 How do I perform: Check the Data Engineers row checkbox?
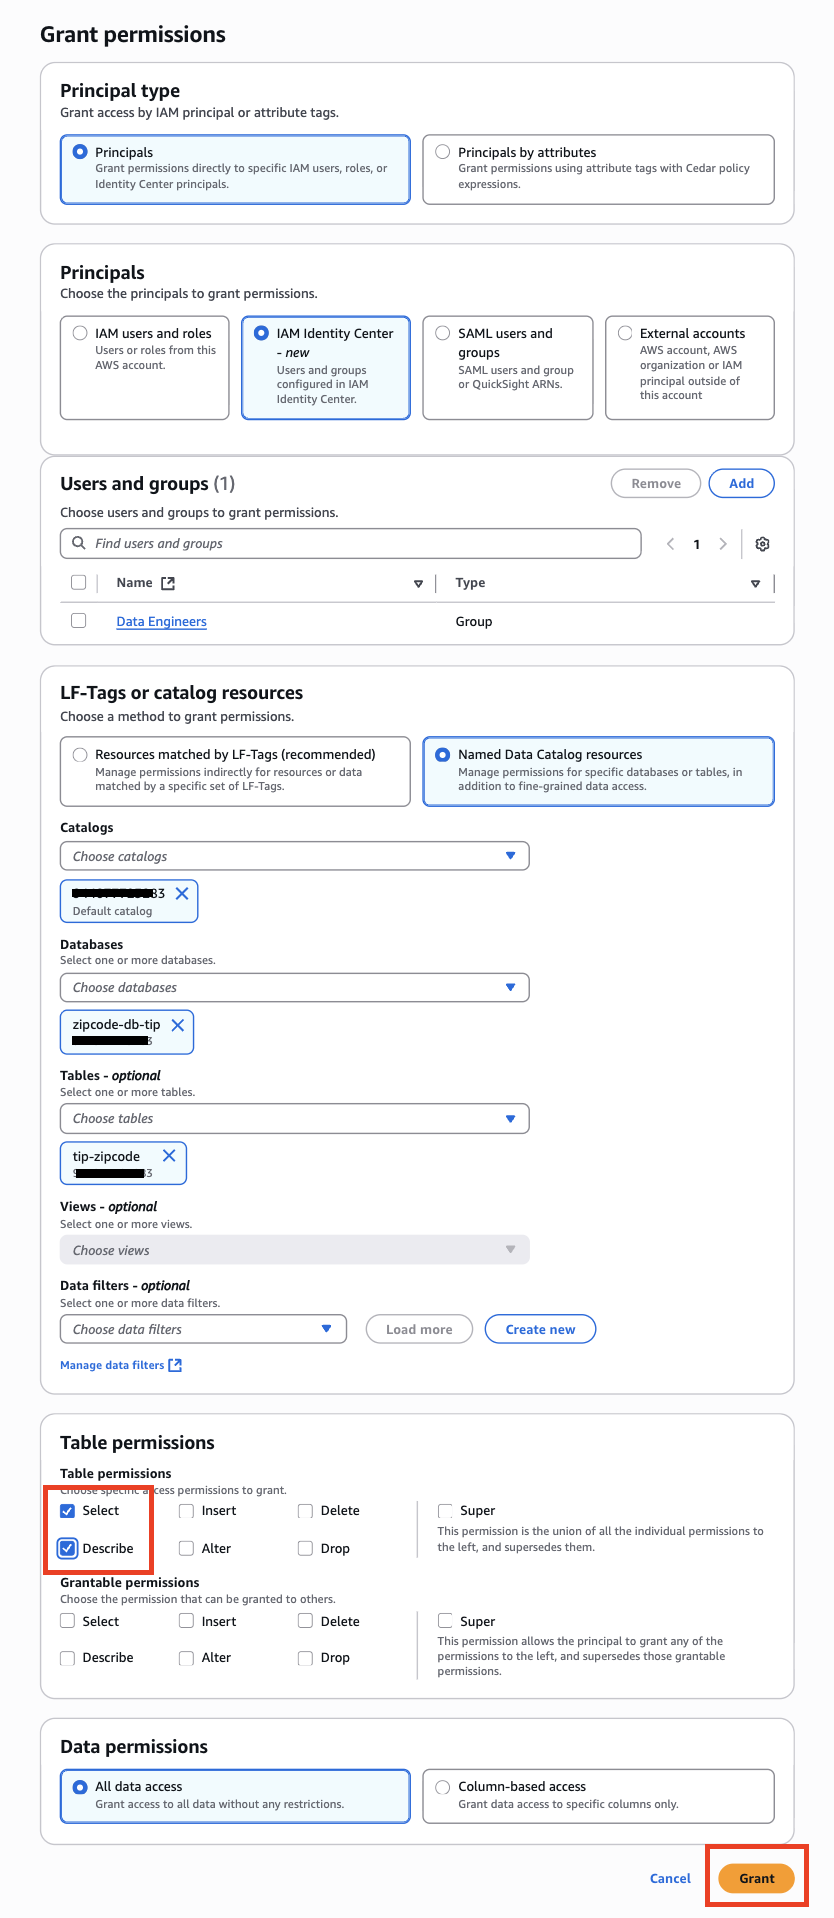[79, 621]
